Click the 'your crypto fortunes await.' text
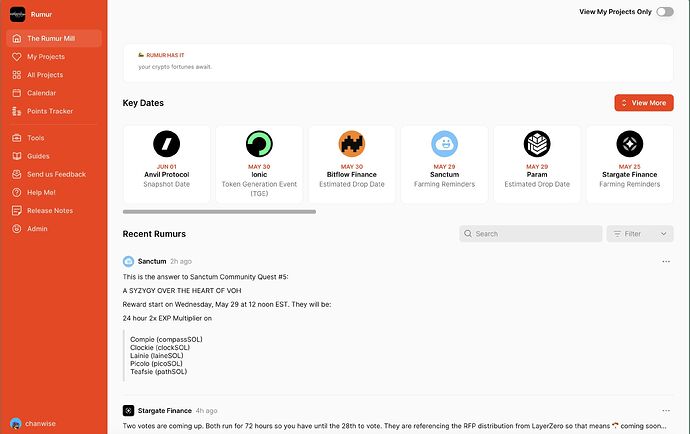Screen dimensions: 690x434 [175, 67]
